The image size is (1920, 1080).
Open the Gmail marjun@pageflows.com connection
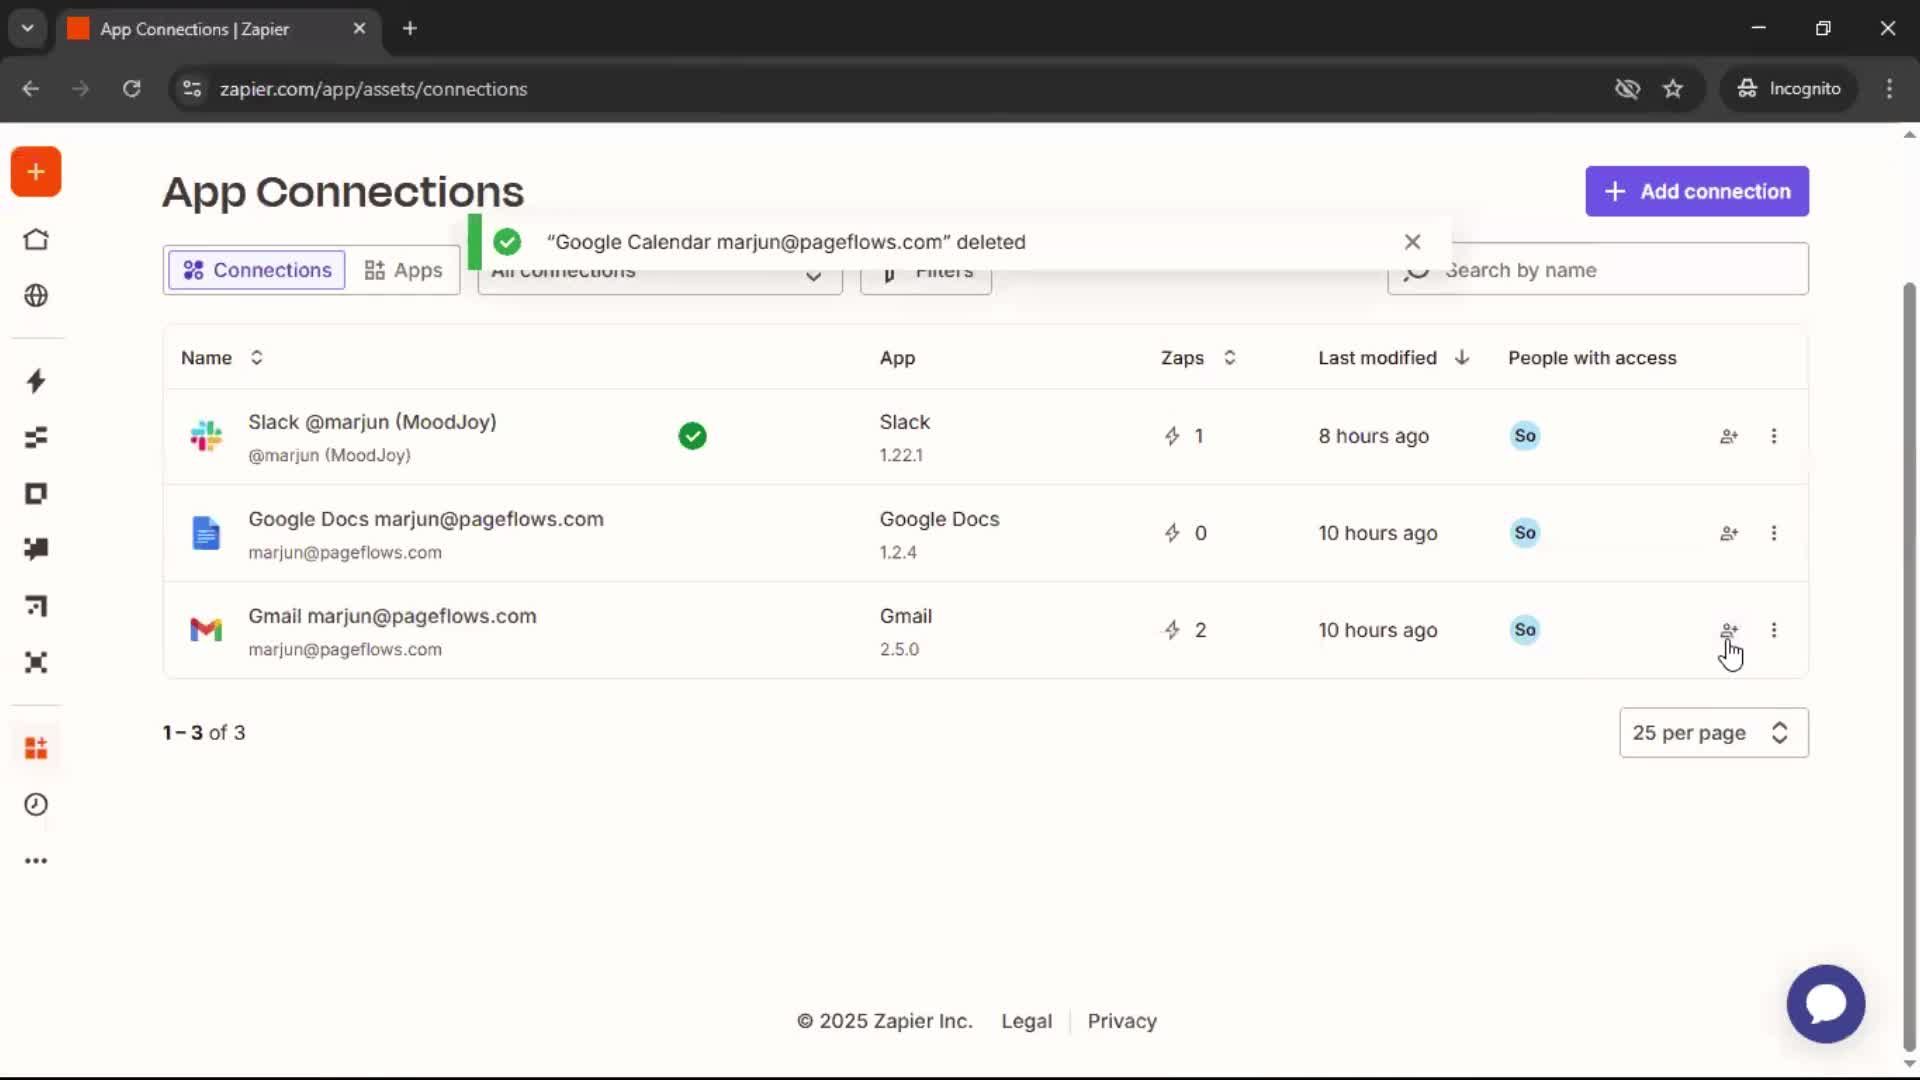[392, 616]
